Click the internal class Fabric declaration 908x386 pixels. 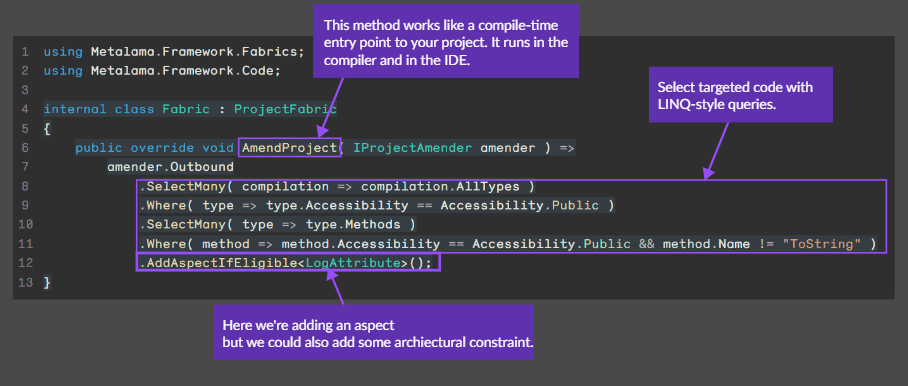pos(127,109)
